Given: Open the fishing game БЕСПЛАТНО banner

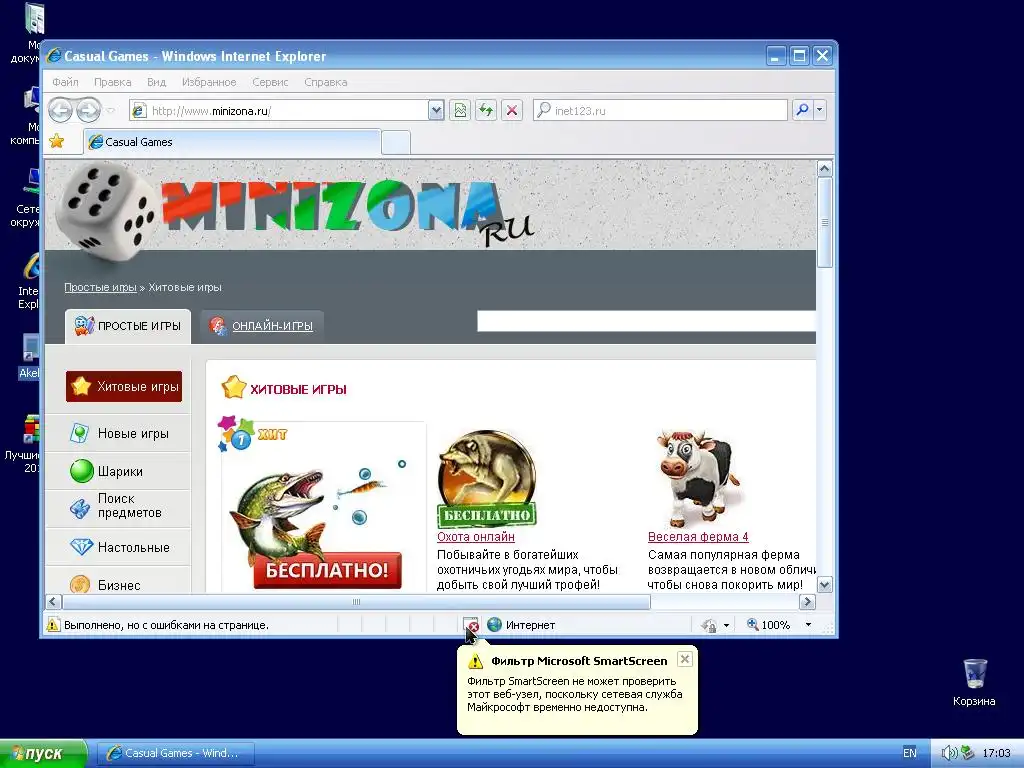Looking at the screenshot, I should [x=327, y=570].
